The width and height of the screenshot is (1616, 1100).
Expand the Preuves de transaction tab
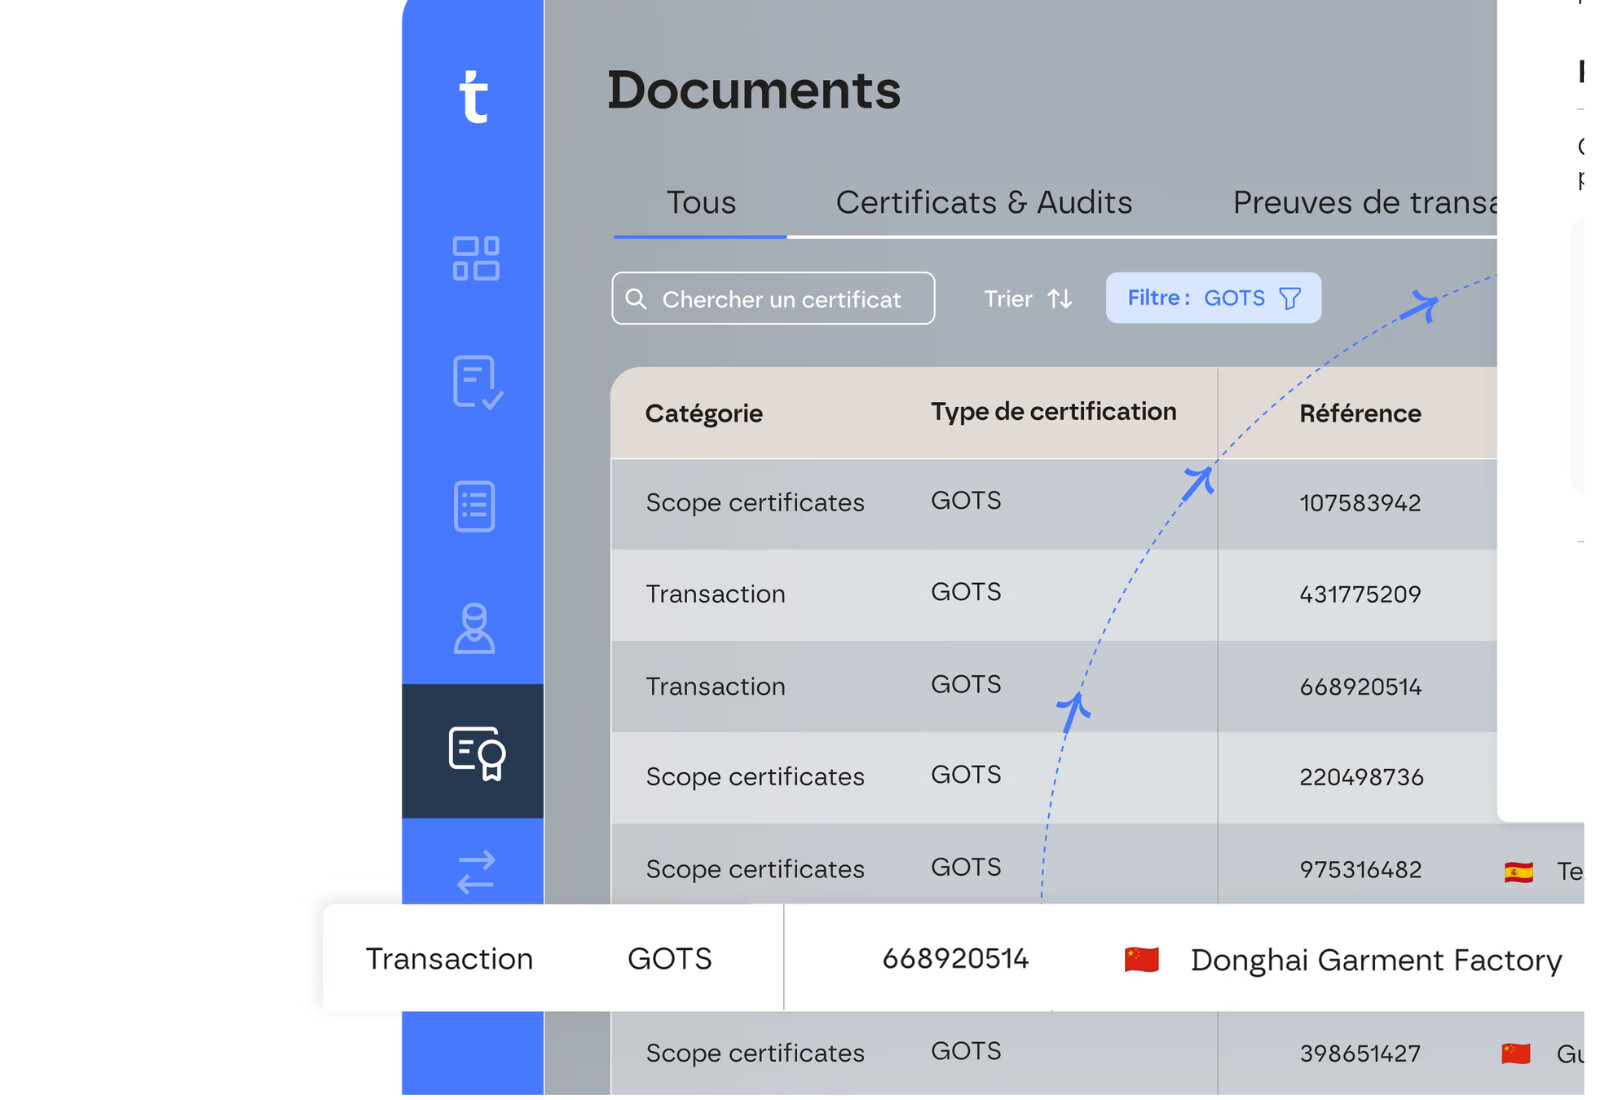click(x=1363, y=202)
